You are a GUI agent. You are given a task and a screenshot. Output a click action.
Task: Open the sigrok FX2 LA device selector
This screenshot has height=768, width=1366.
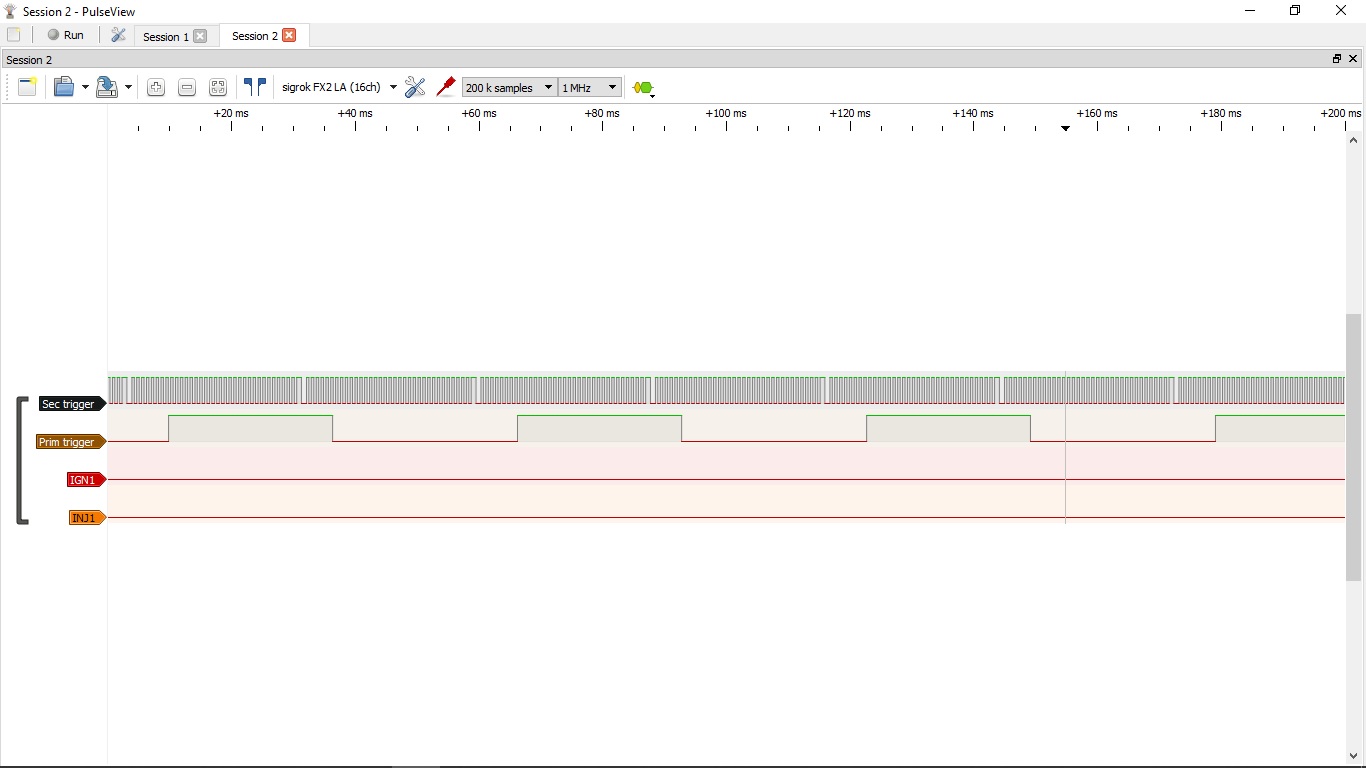[x=339, y=87]
